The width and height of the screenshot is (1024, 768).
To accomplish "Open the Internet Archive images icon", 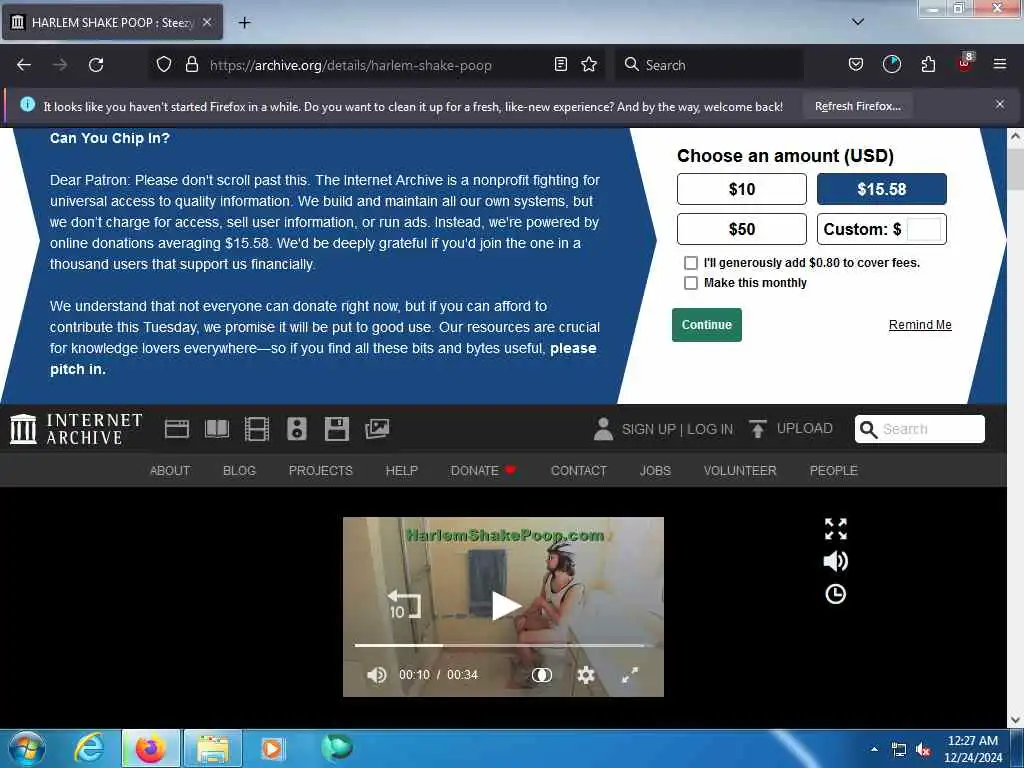I will [x=377, y=428].
